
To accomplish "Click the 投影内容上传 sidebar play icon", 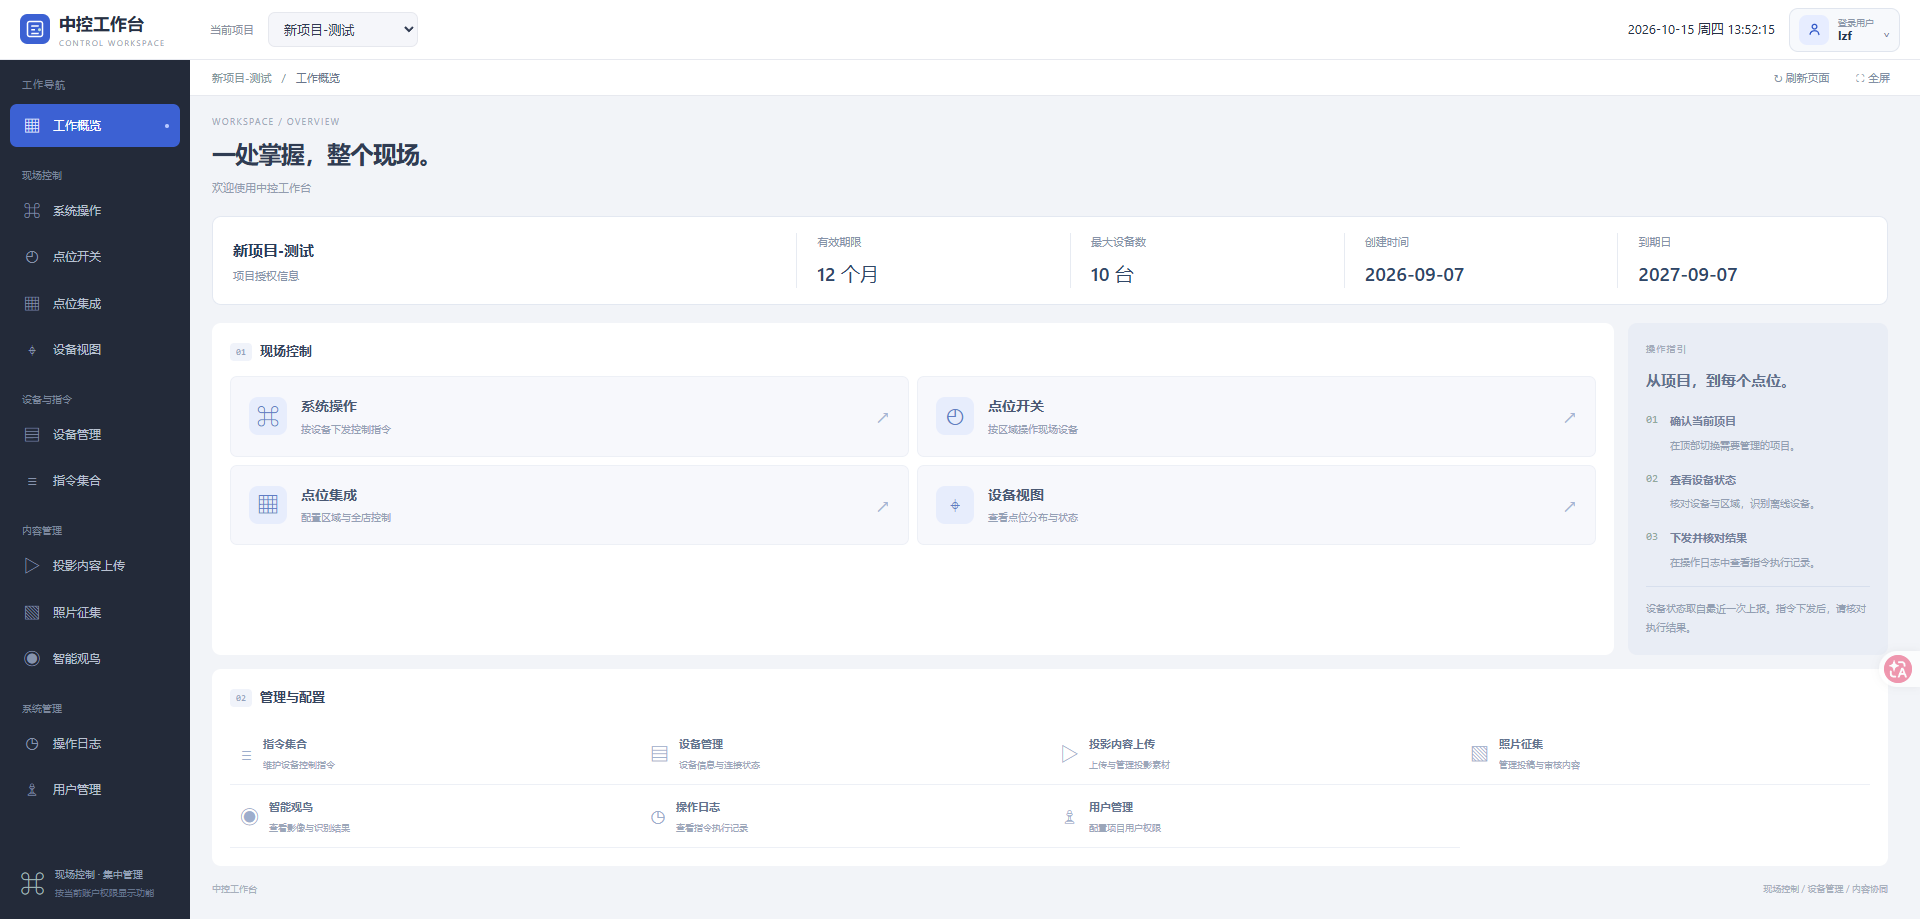I will 32,566.
